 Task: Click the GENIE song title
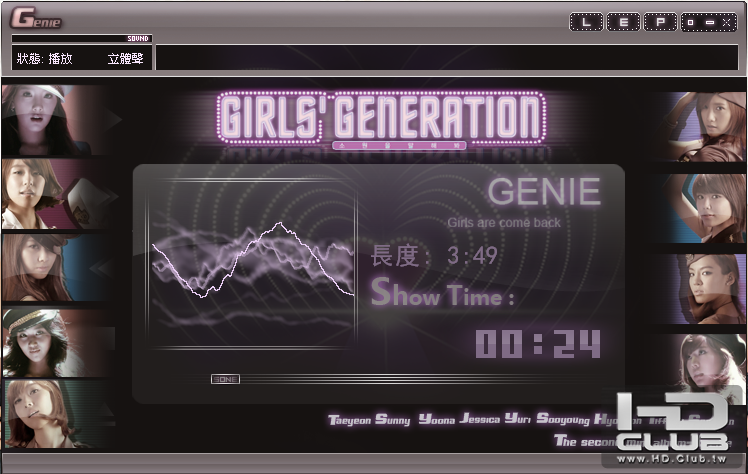click(x=544, y=192)
